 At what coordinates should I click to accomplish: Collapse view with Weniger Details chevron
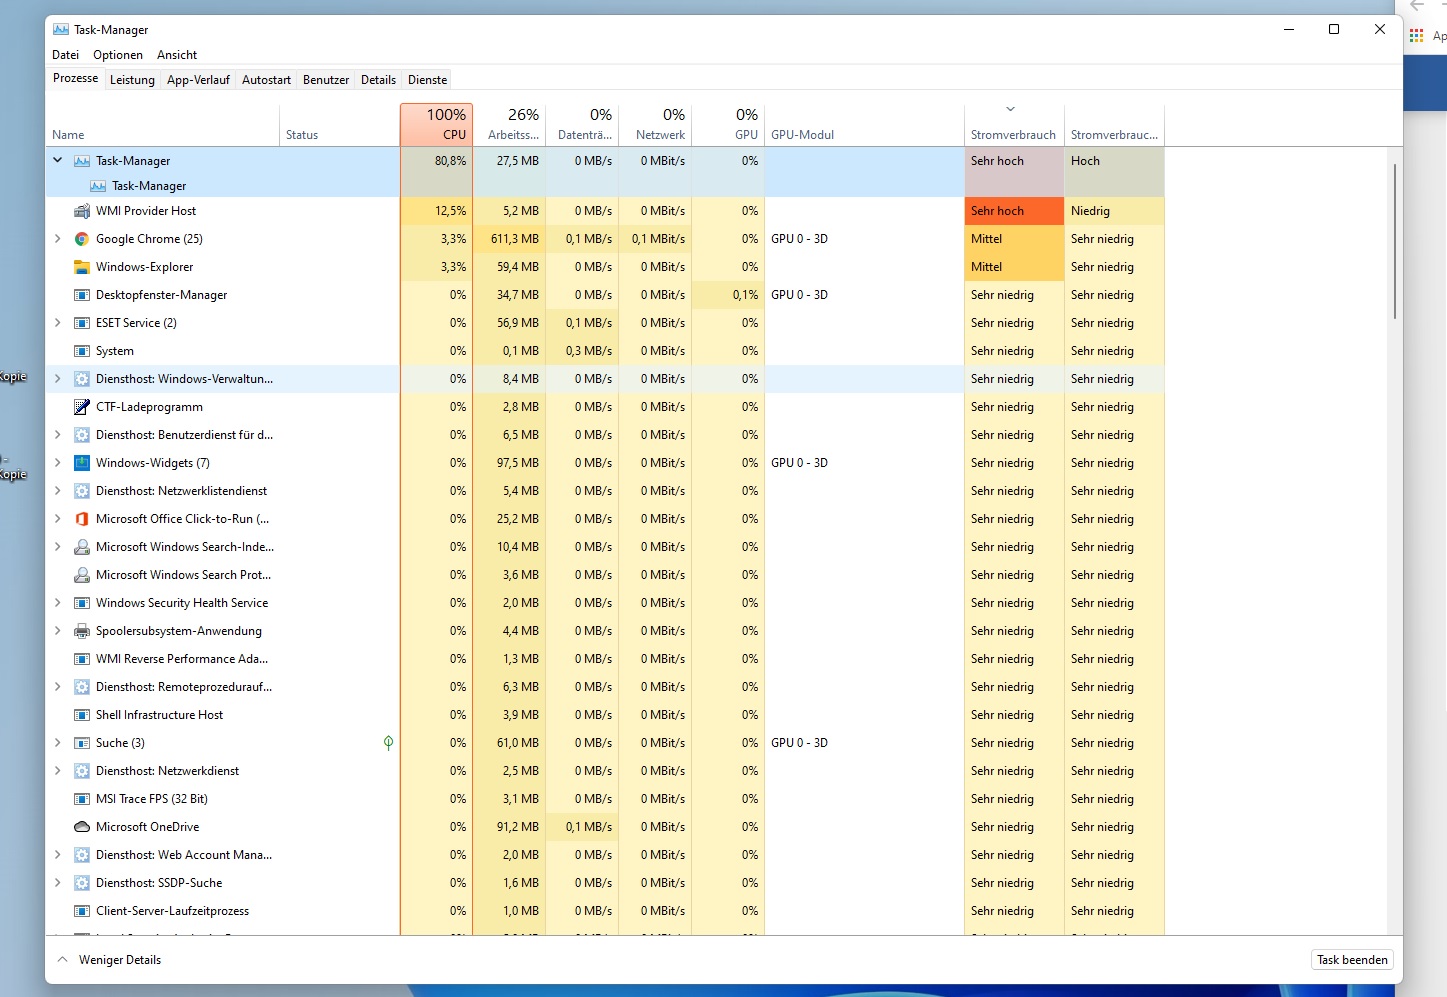pos(63,960)
